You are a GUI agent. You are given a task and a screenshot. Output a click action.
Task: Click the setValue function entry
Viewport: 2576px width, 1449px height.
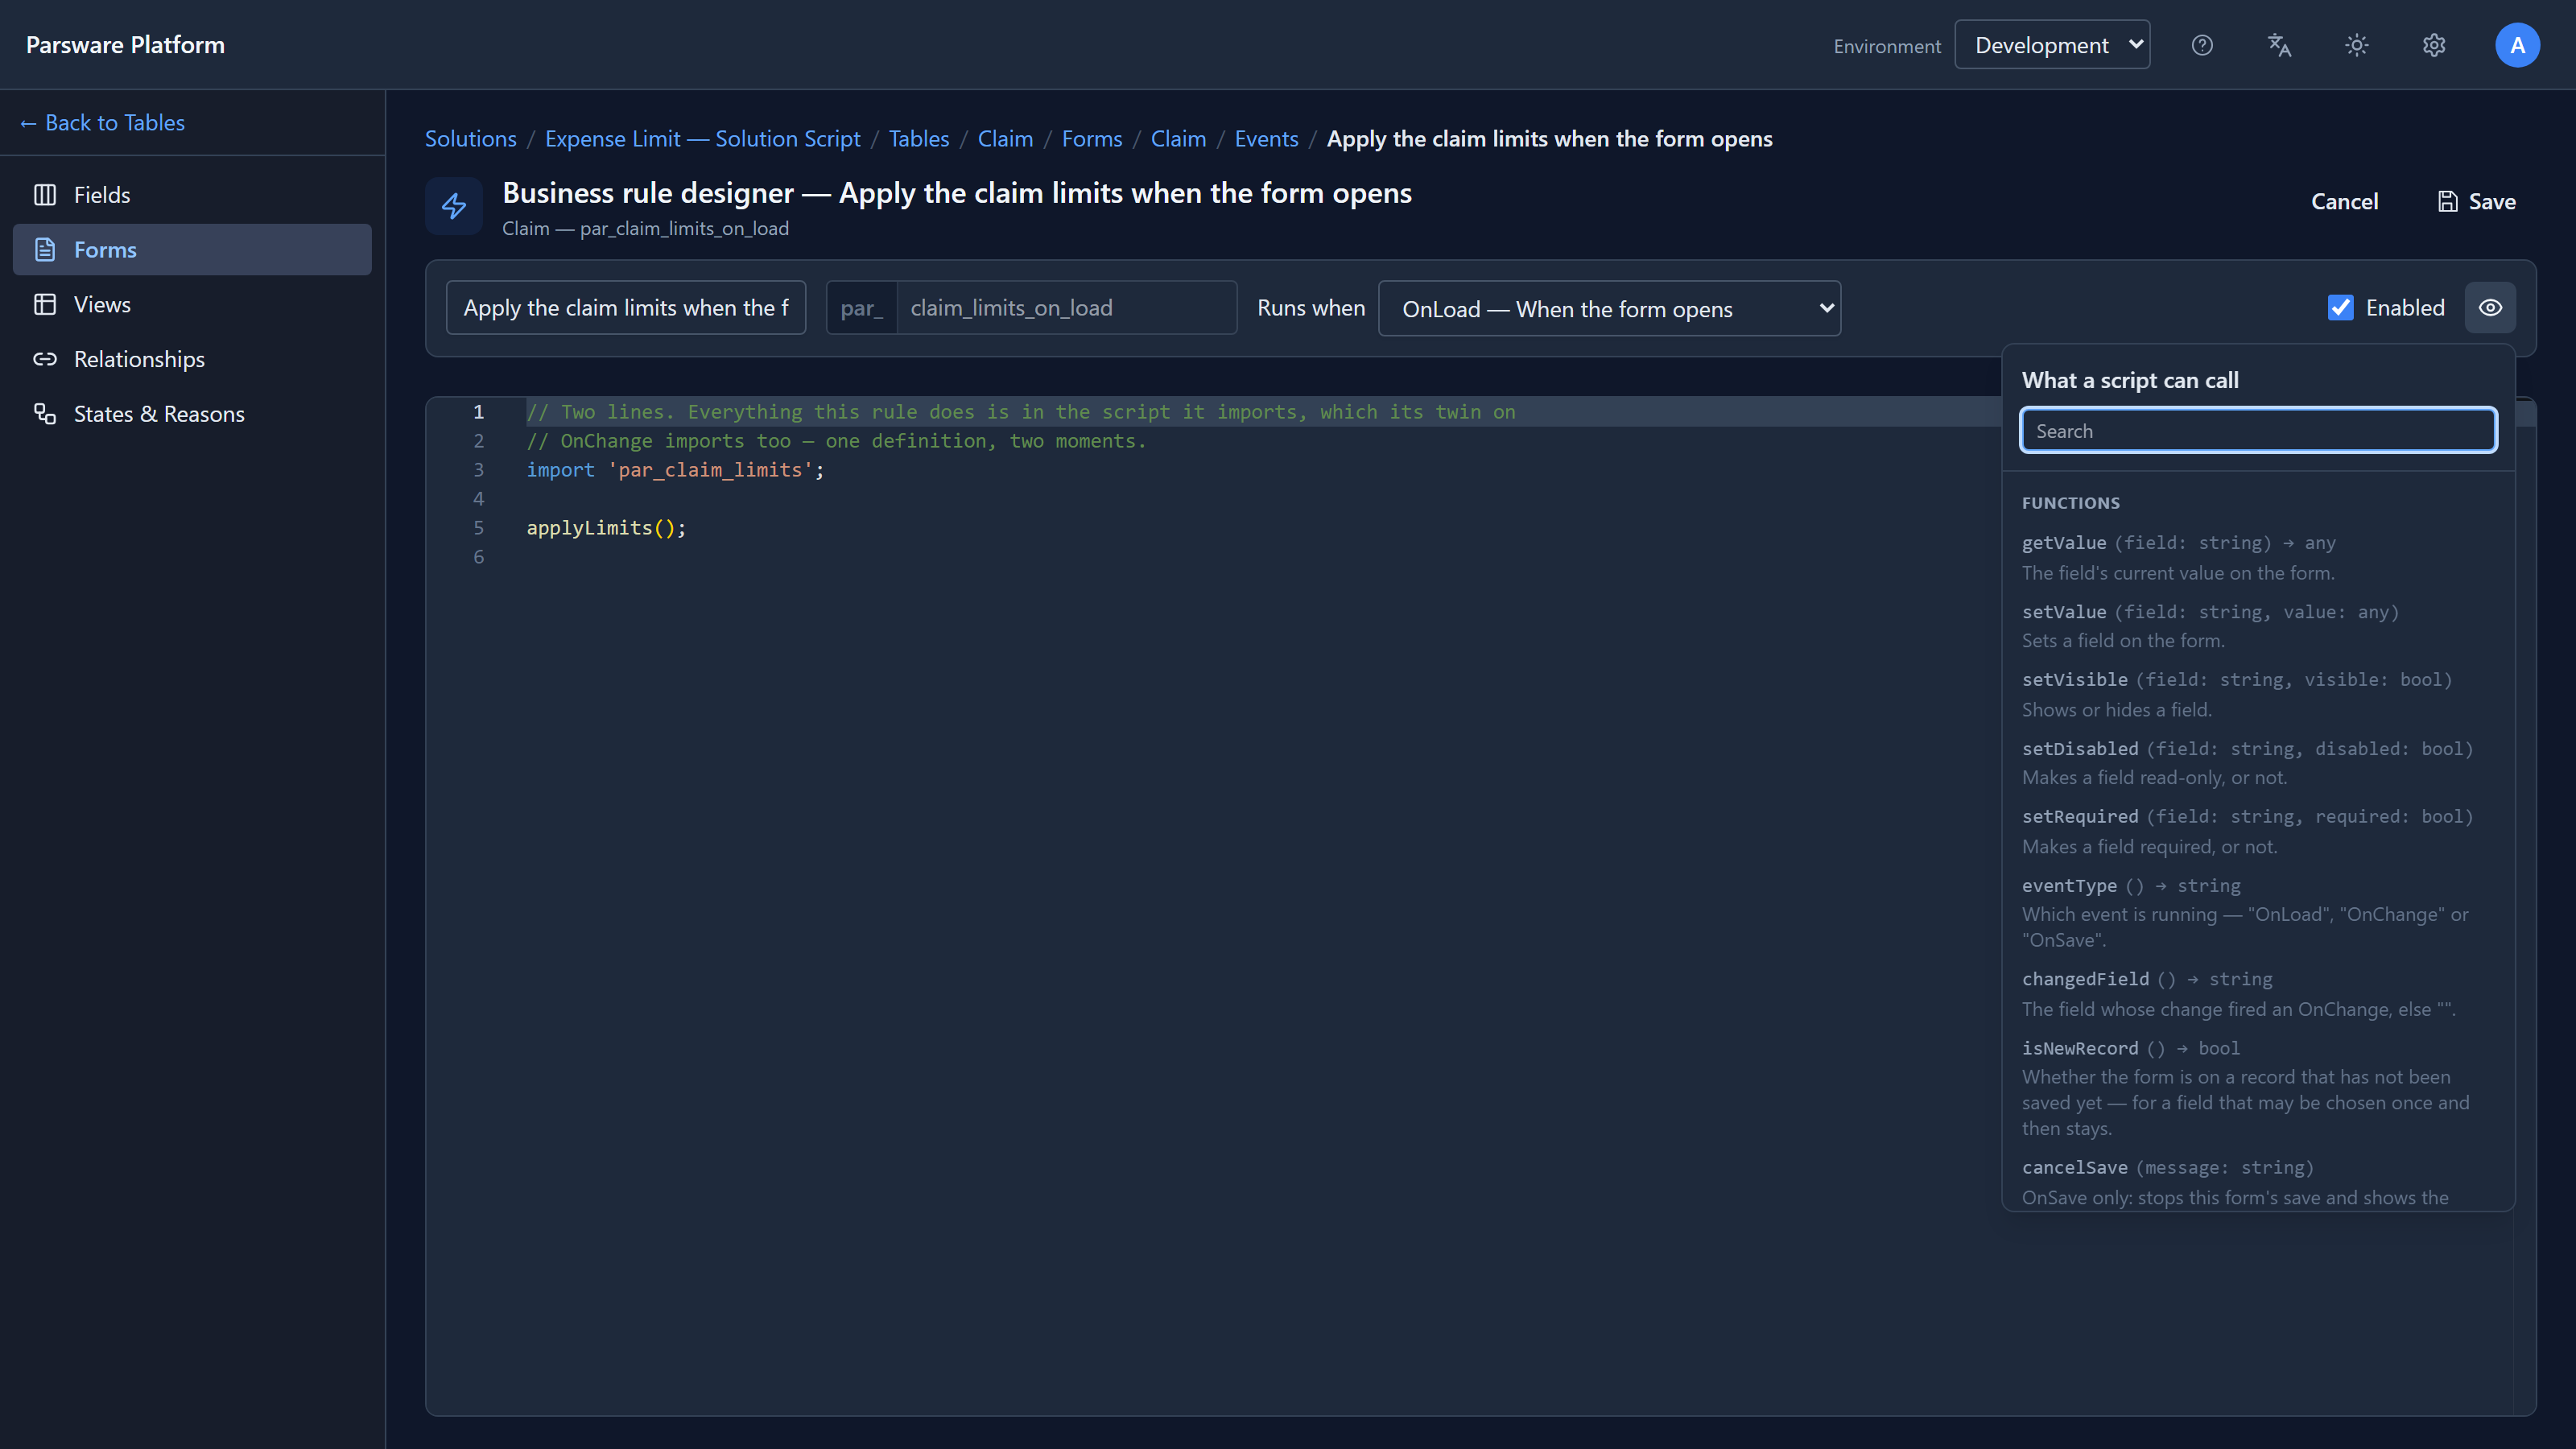click(2257, 626)
